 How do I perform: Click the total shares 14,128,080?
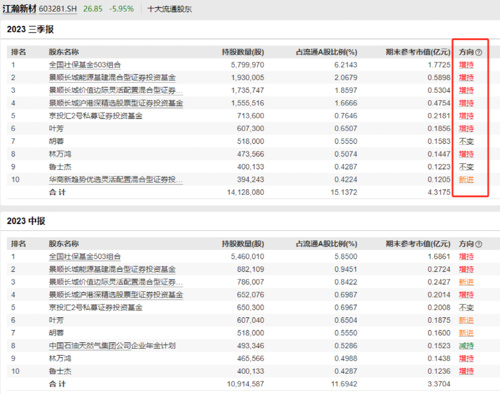tap(245, 192)
